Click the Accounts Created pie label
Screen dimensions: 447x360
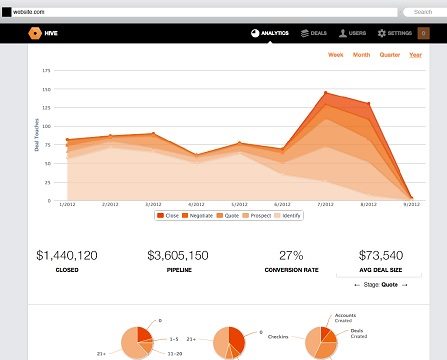pos(345,318)
